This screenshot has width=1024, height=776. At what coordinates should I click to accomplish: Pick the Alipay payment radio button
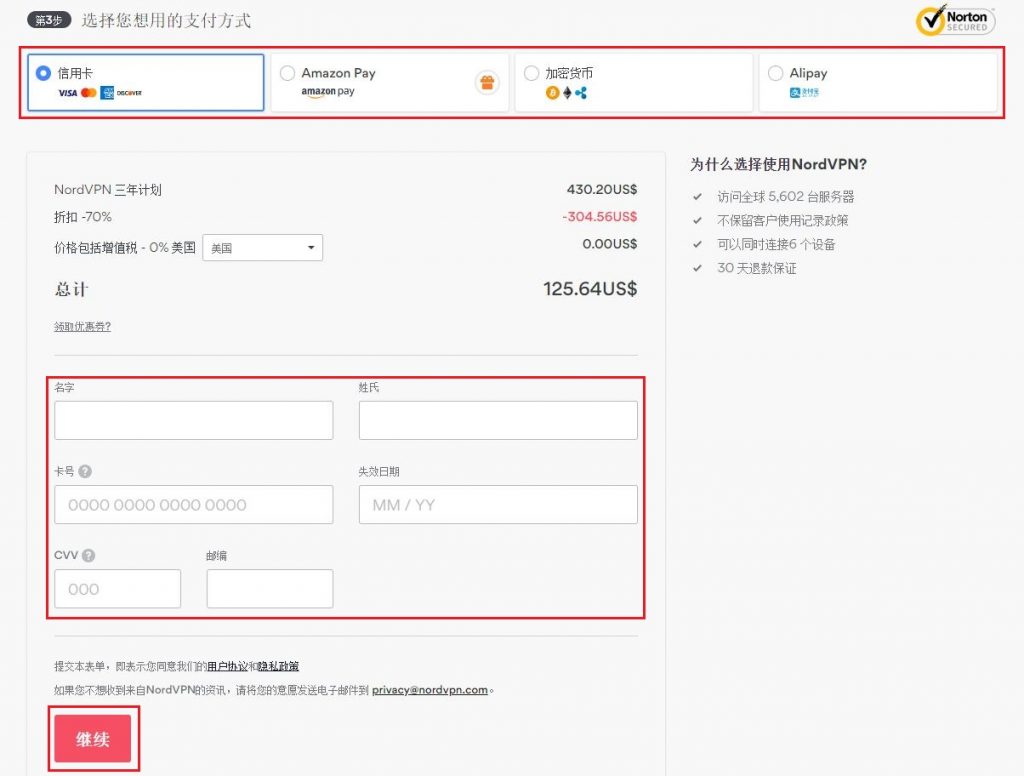[775, 73]
